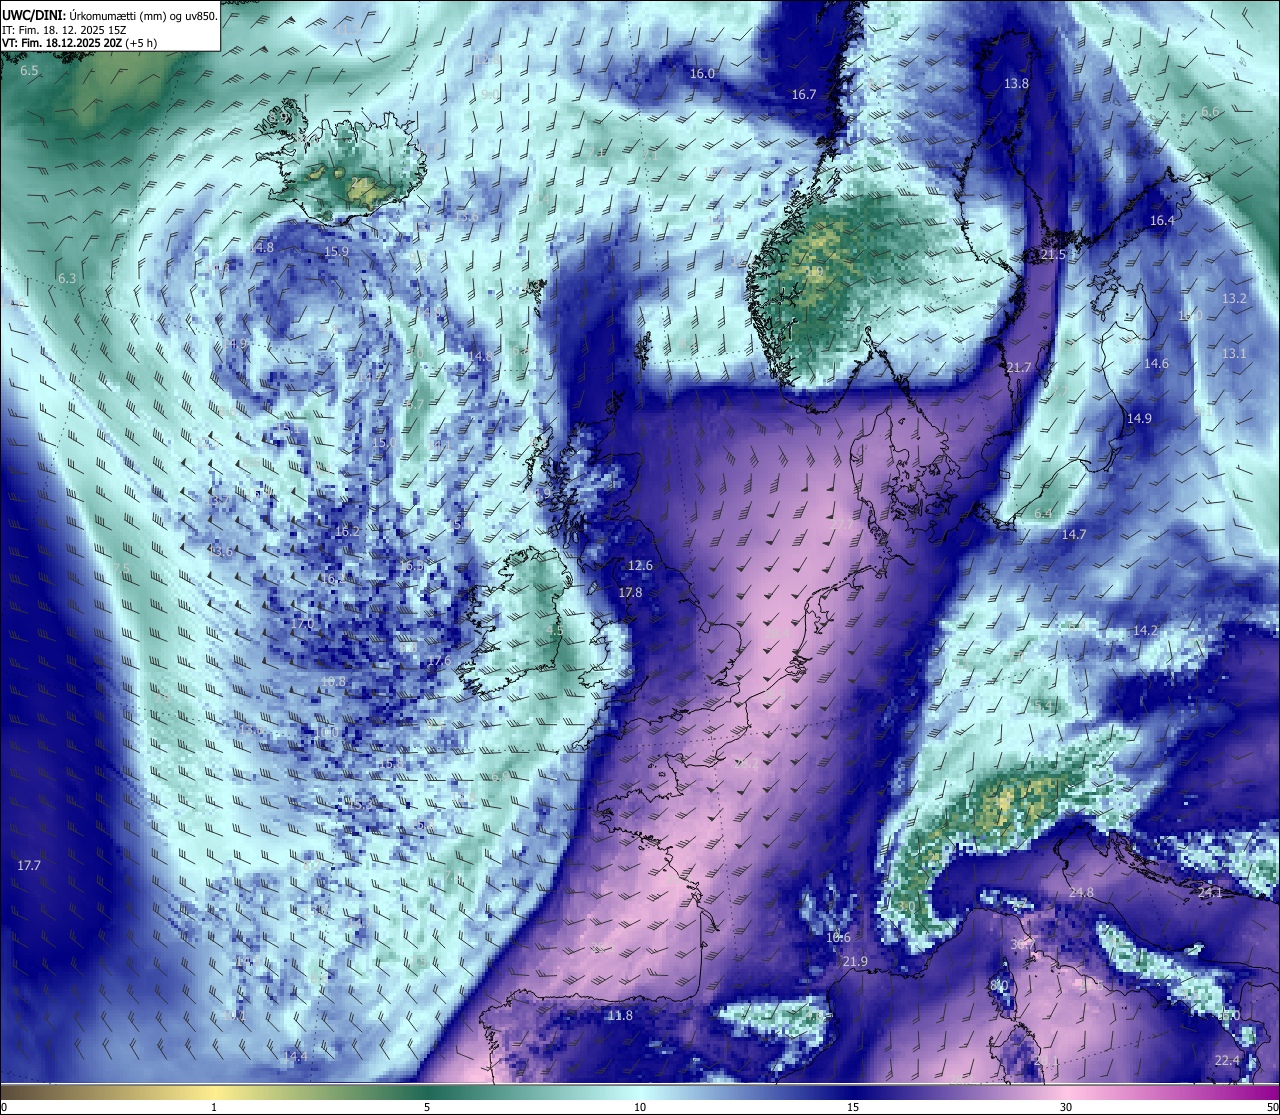The image size is (1280, 1115).
Task: Click the 15.9 value label
Action: click(336, 252)
